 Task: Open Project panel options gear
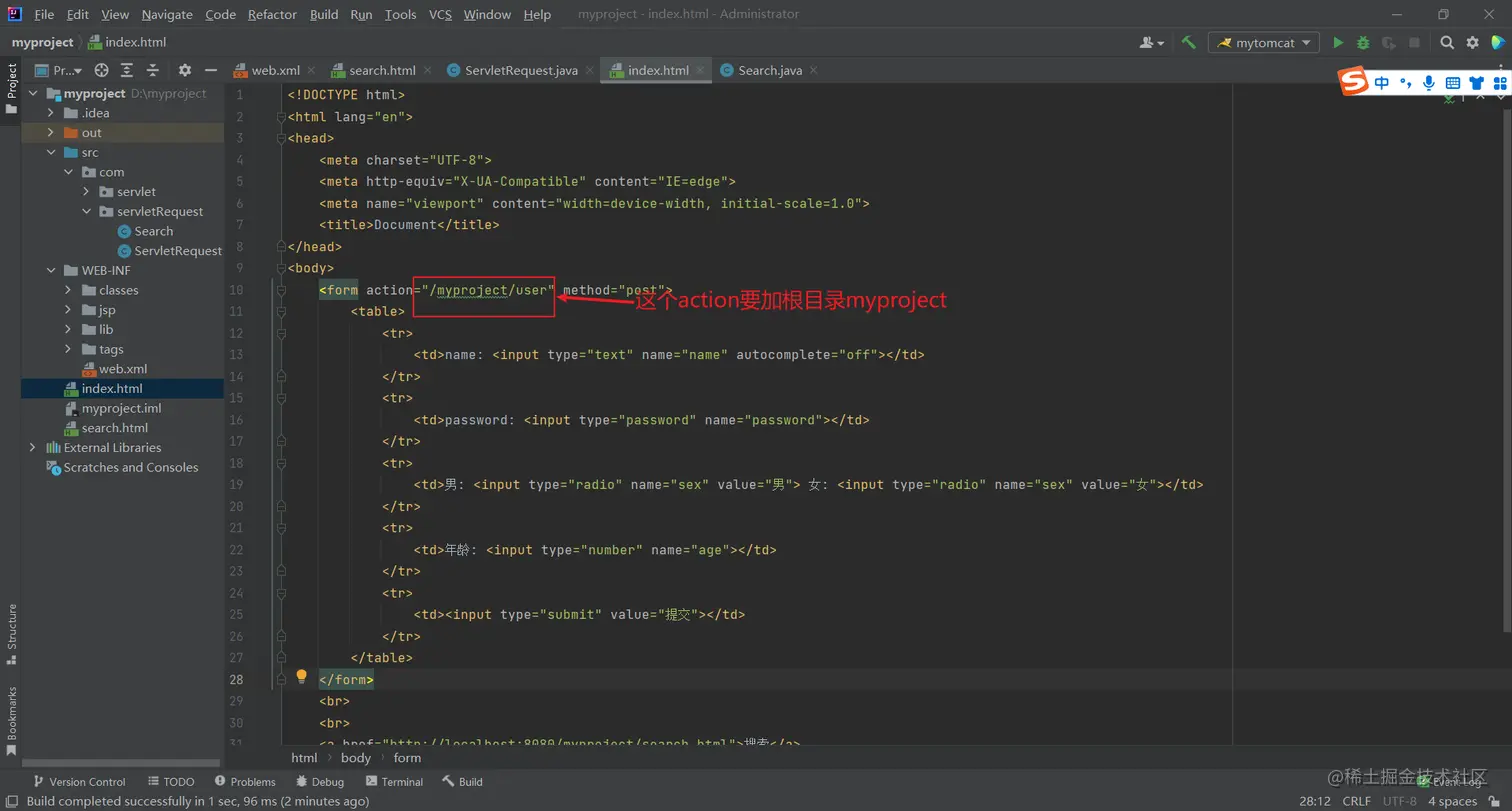(x=185, y=70)
